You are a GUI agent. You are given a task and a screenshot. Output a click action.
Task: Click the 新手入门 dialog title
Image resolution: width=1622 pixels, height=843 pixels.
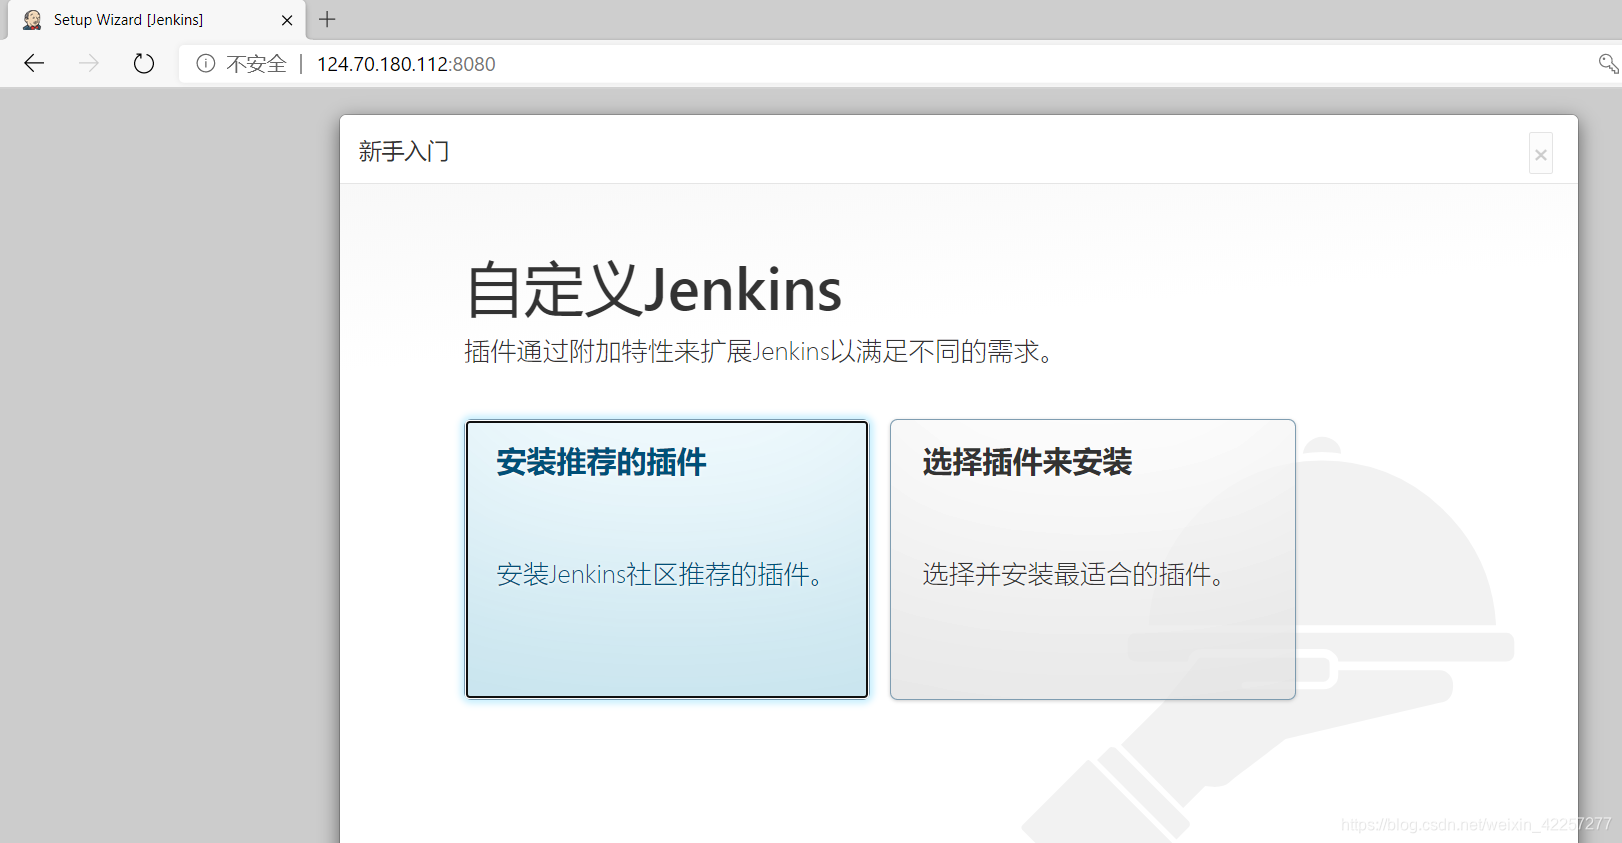click(404, 151)
